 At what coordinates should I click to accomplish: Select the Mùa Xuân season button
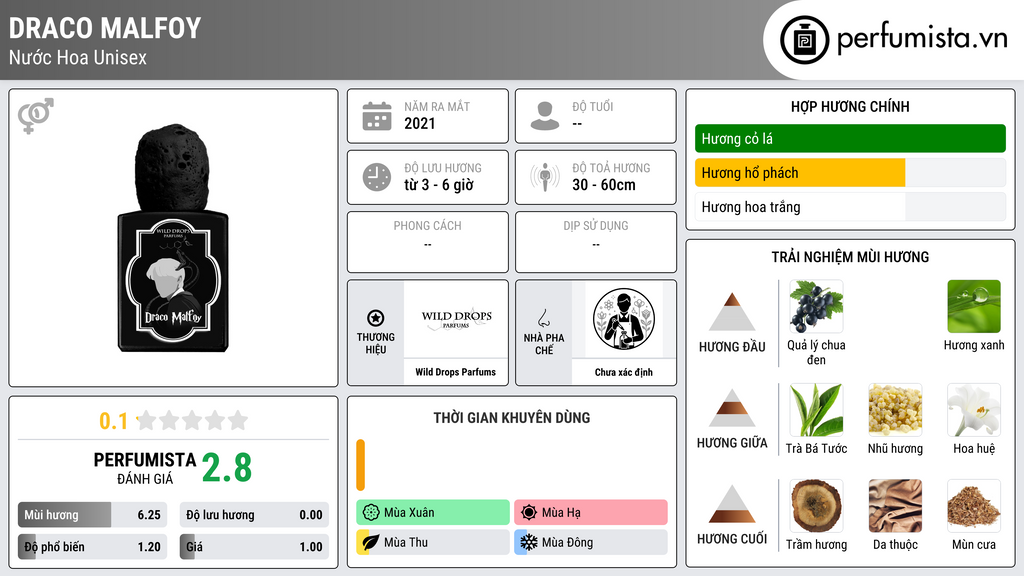pyautogui.click(x=433, y=513)
